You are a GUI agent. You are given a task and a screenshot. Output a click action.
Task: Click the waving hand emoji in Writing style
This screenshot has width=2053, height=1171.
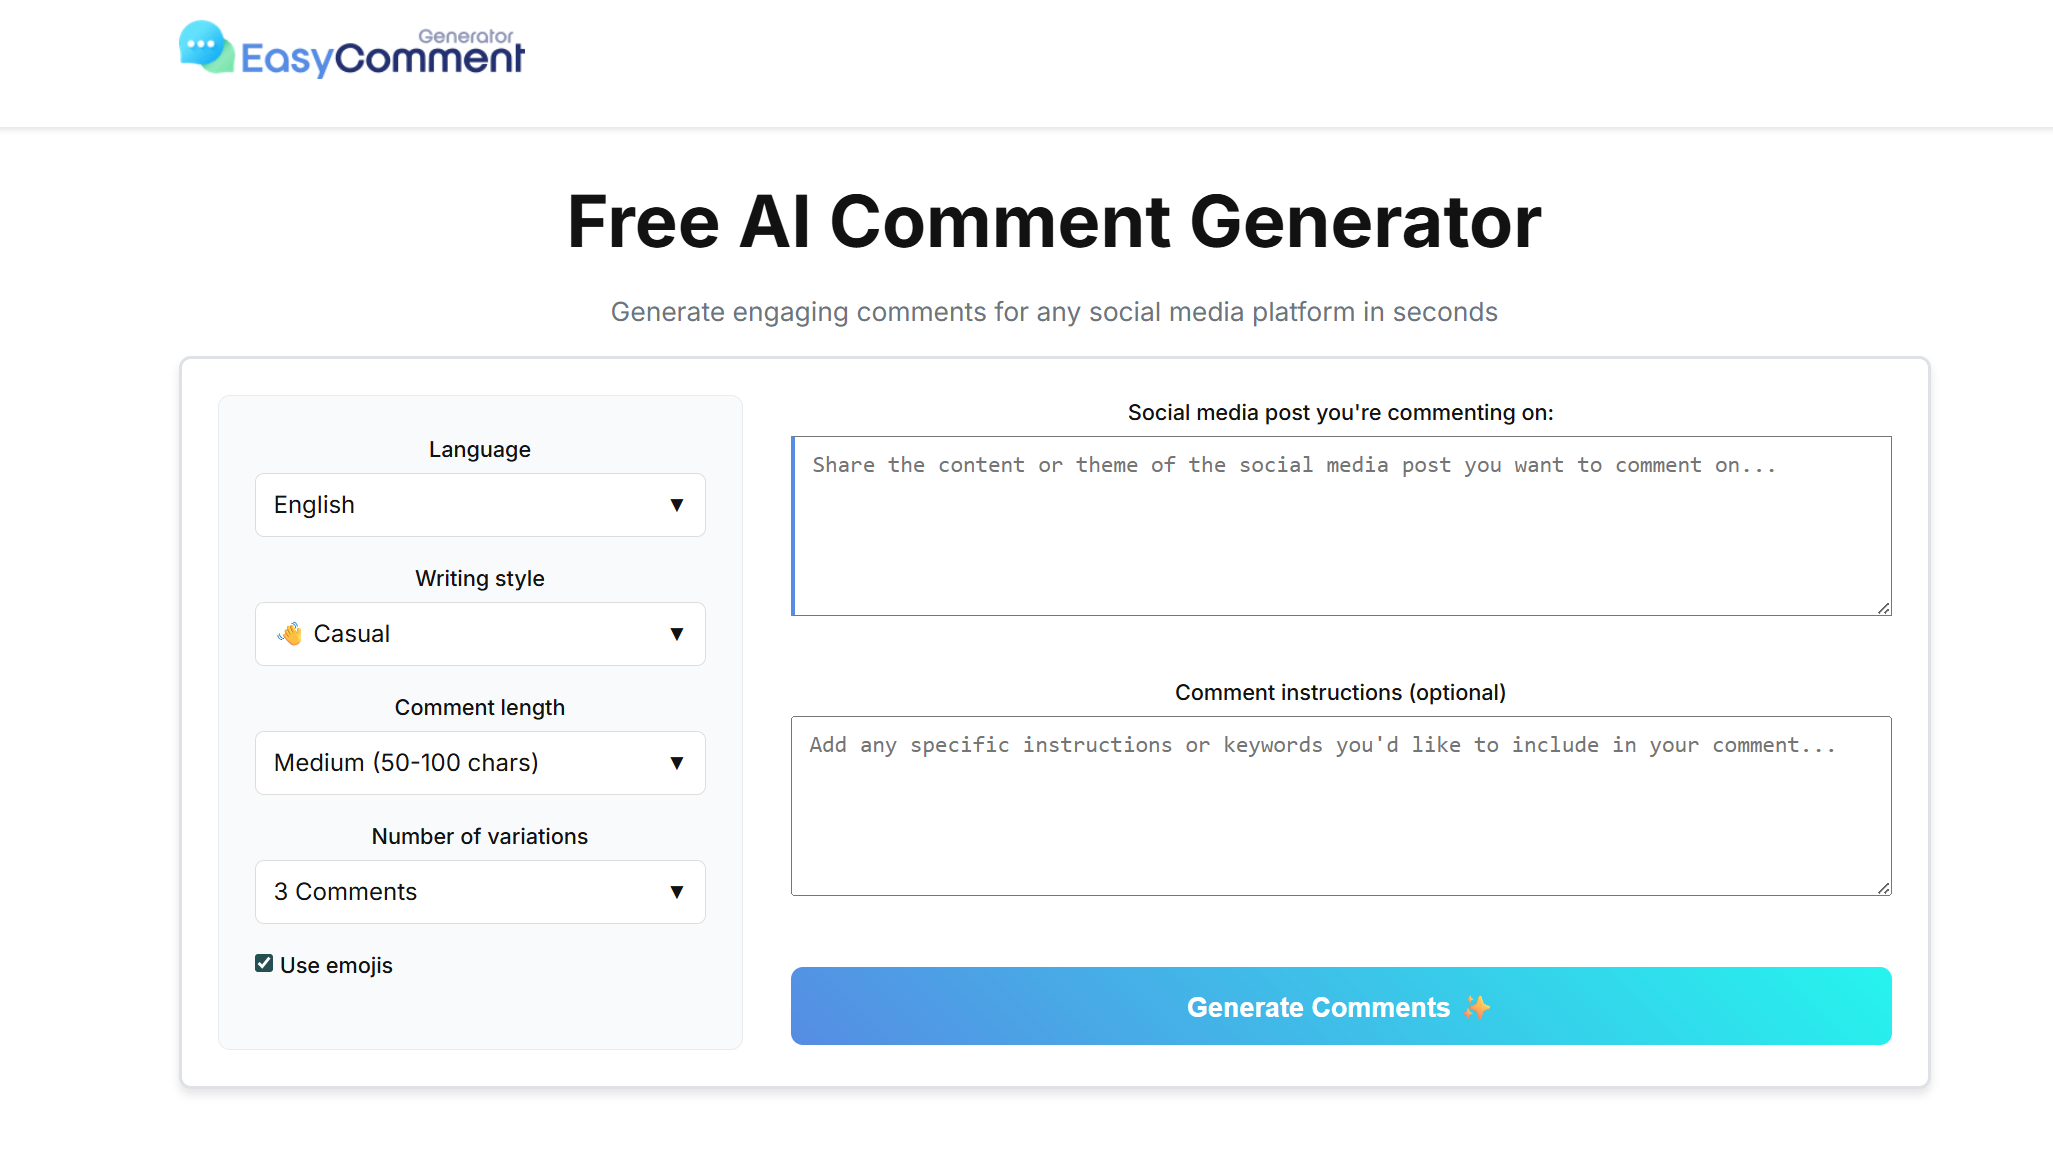coord(290,634)
